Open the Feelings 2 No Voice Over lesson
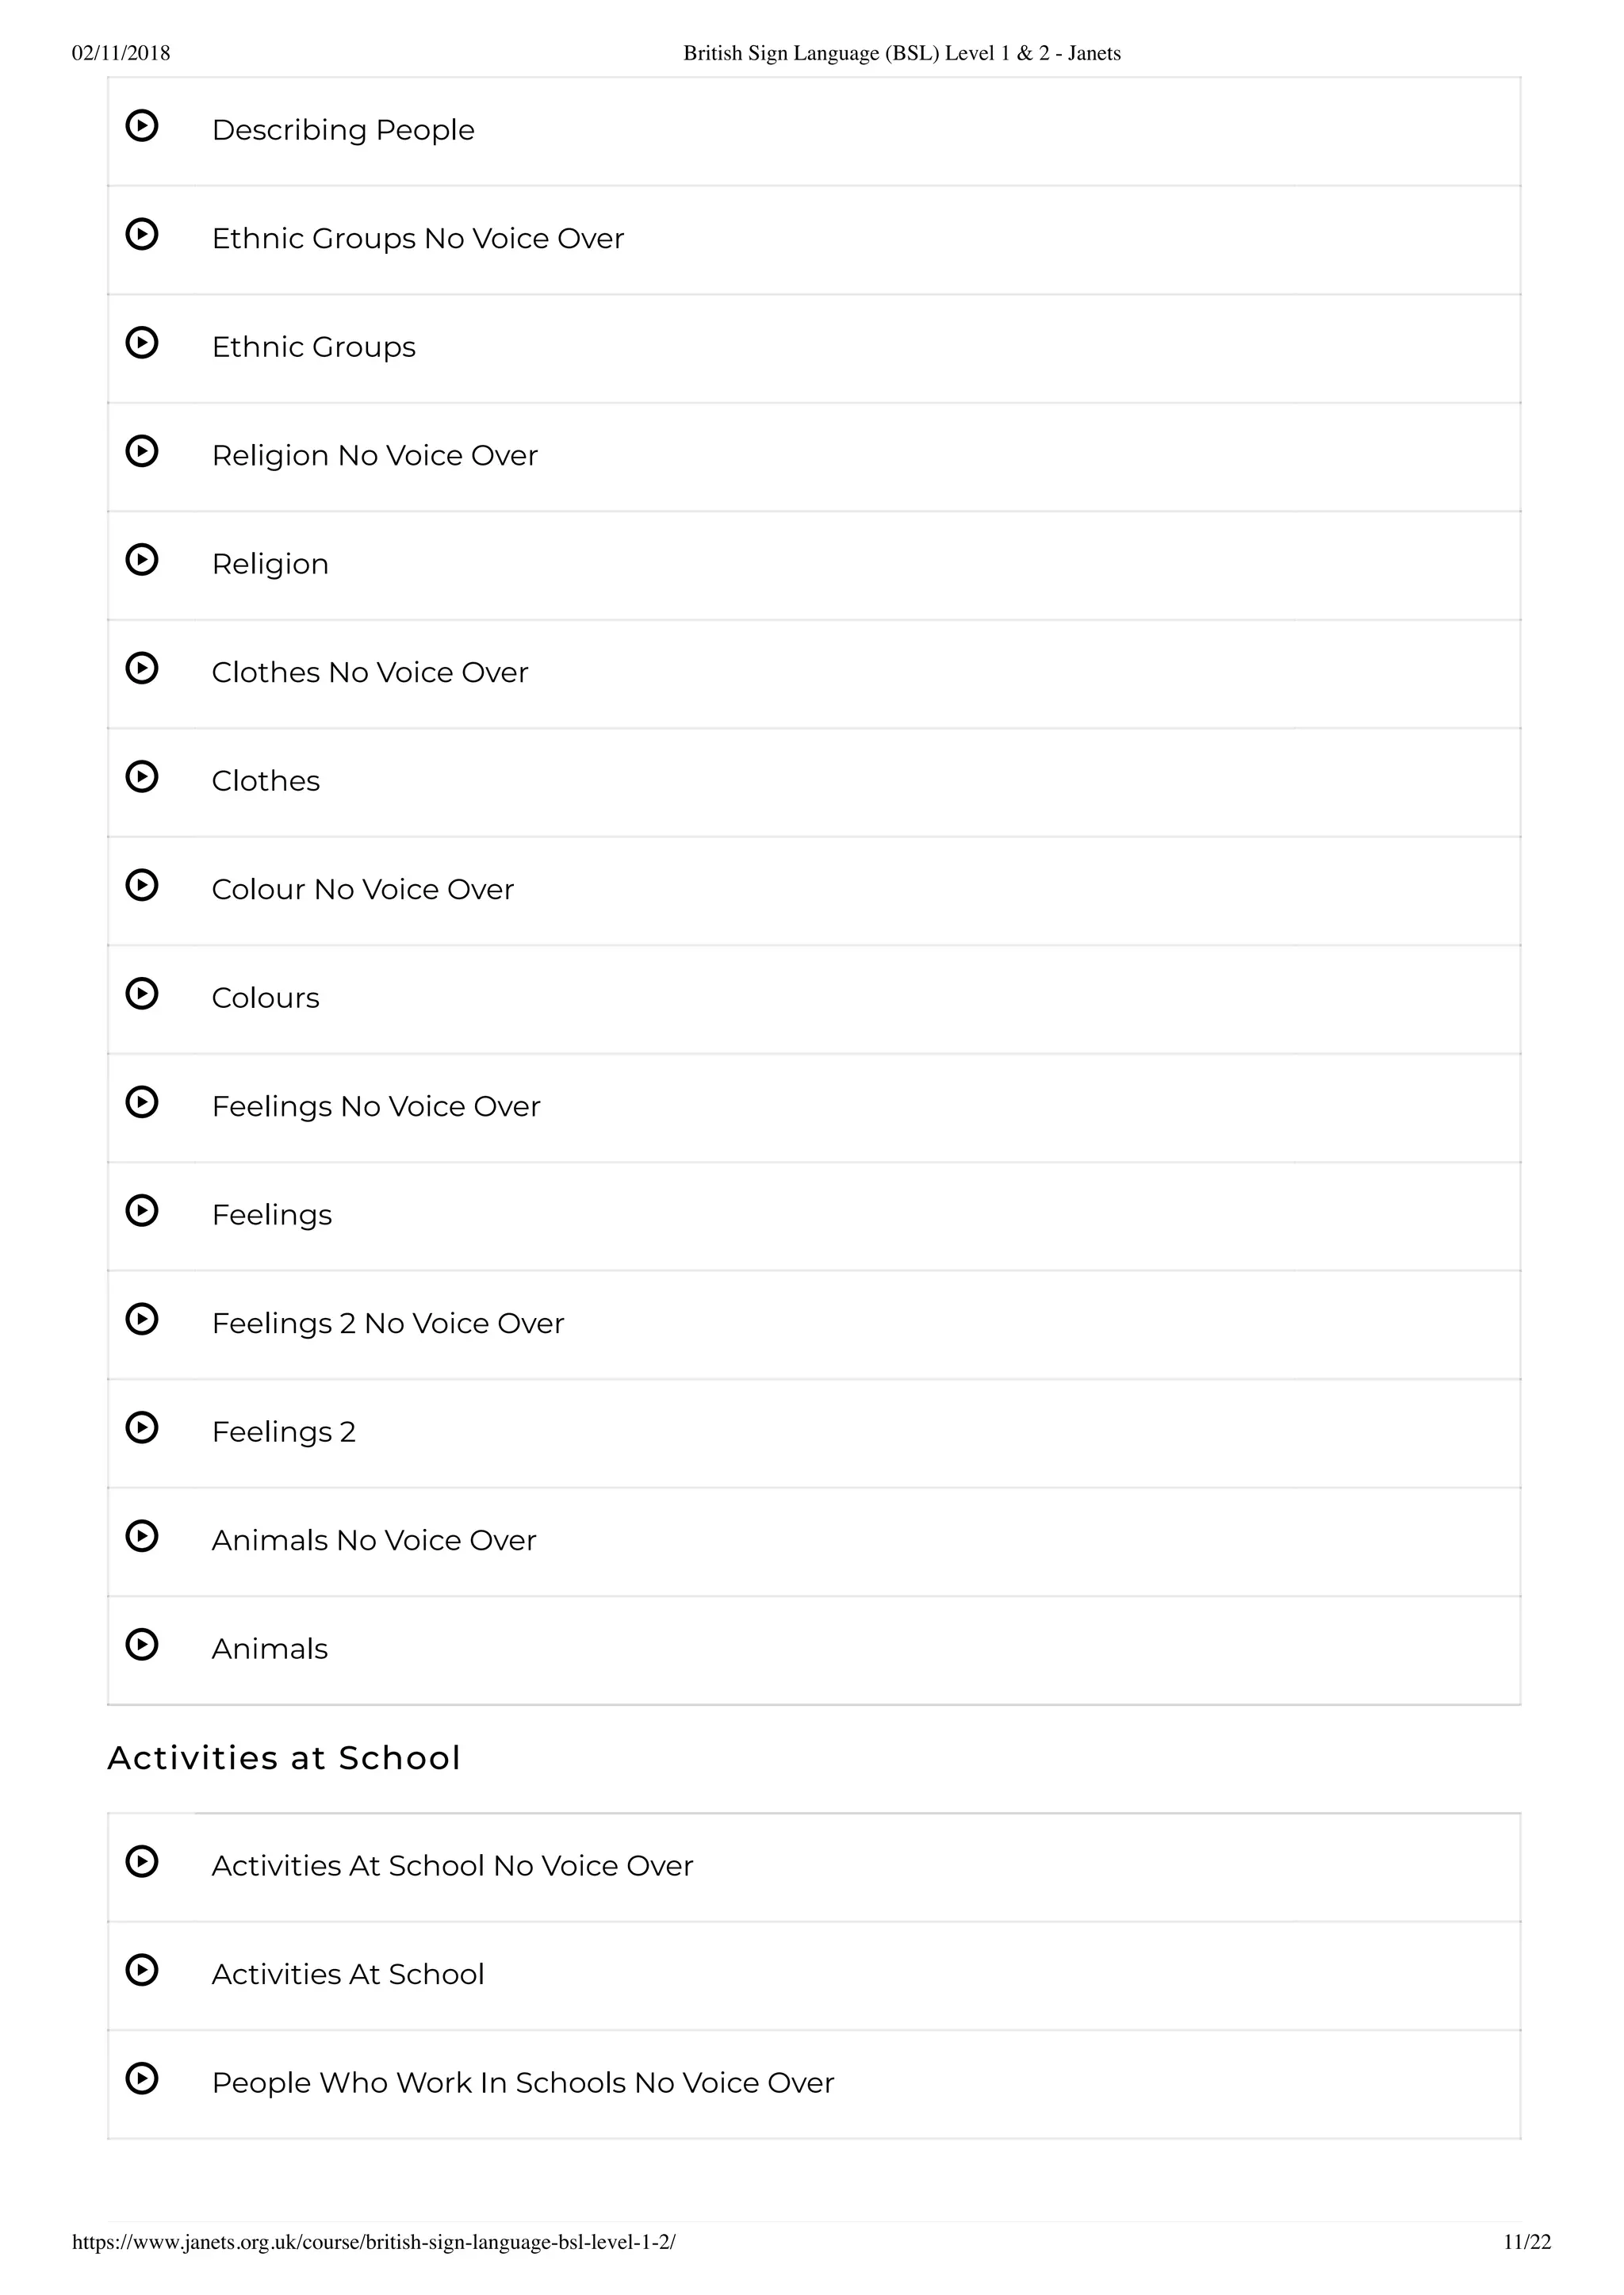The height and width of the screenshot is (2295, 1624). [x=387, y=1324]
